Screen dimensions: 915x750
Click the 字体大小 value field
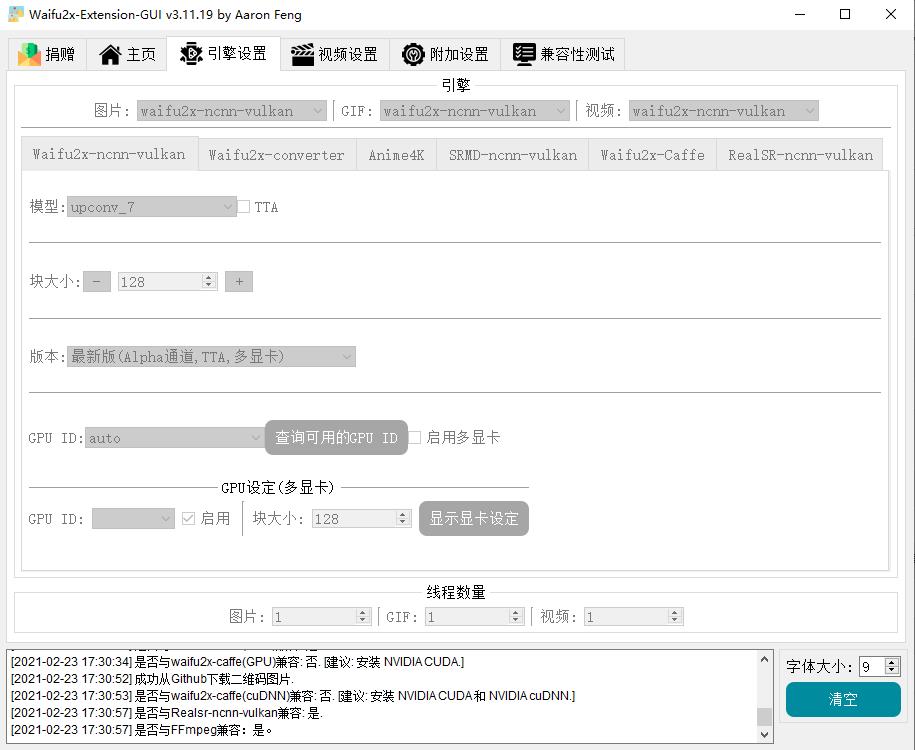[x=872, y=667]
